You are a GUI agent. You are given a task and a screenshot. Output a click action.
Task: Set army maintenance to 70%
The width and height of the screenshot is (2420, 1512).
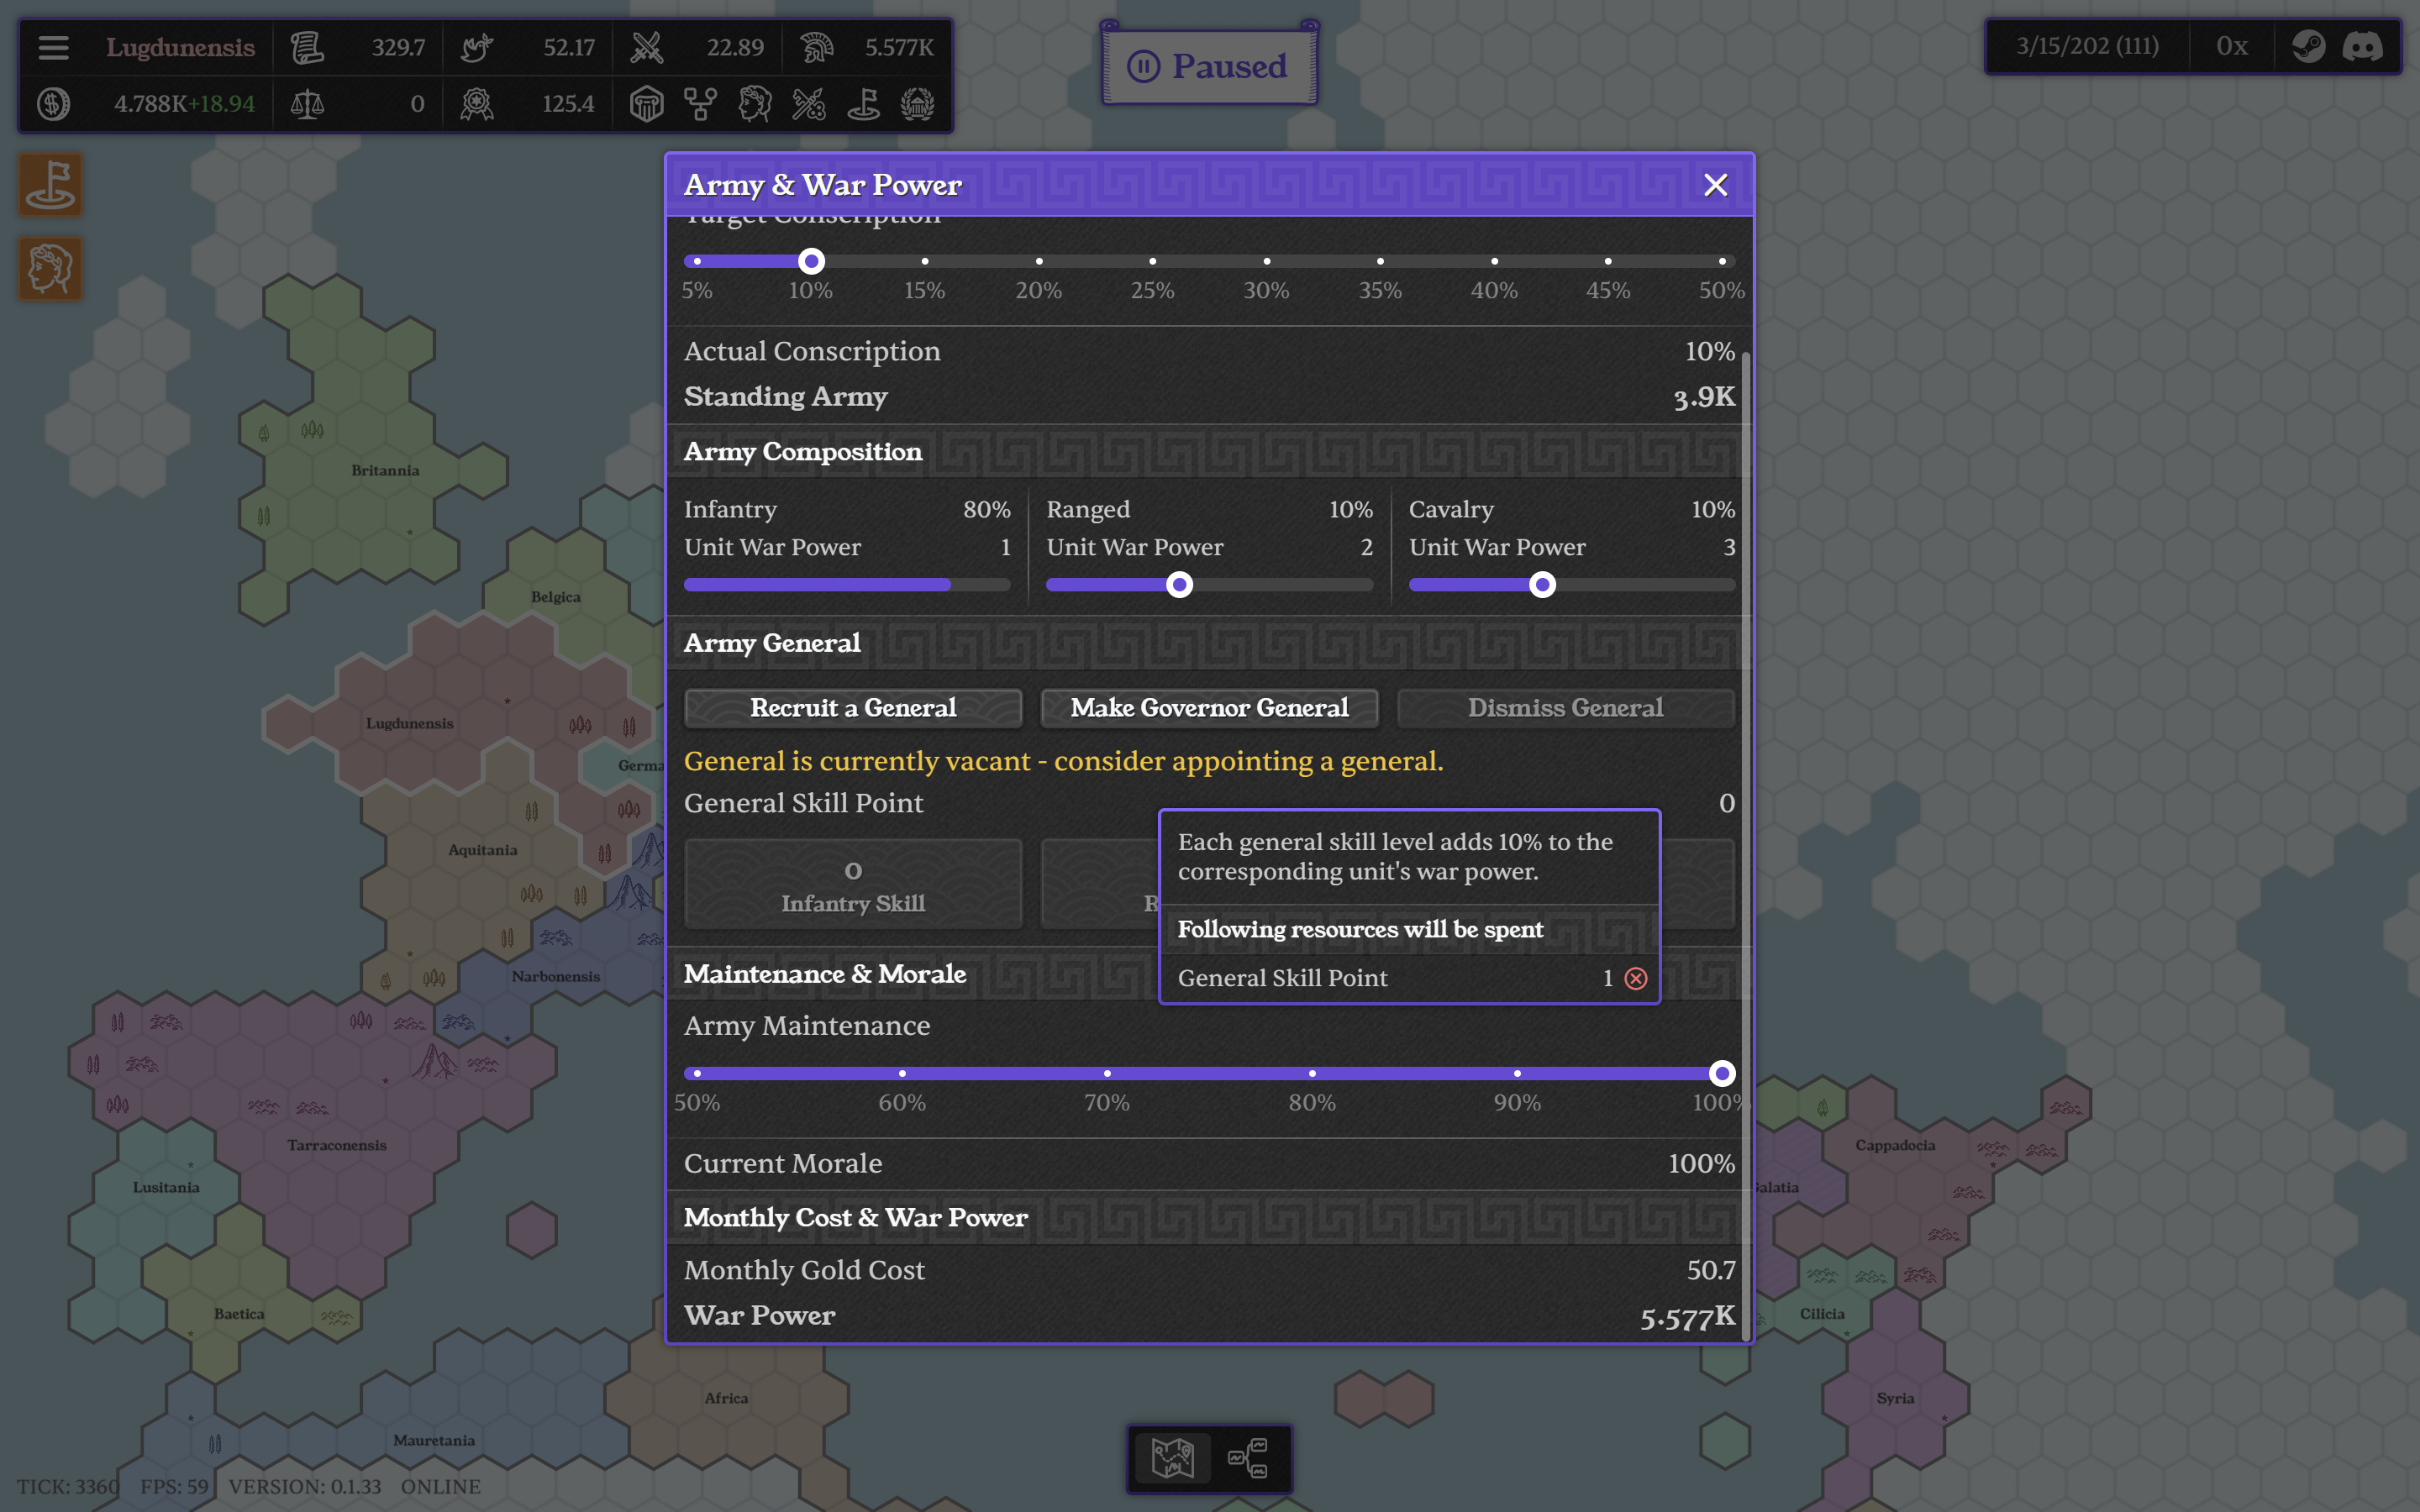point(1107,1073)
